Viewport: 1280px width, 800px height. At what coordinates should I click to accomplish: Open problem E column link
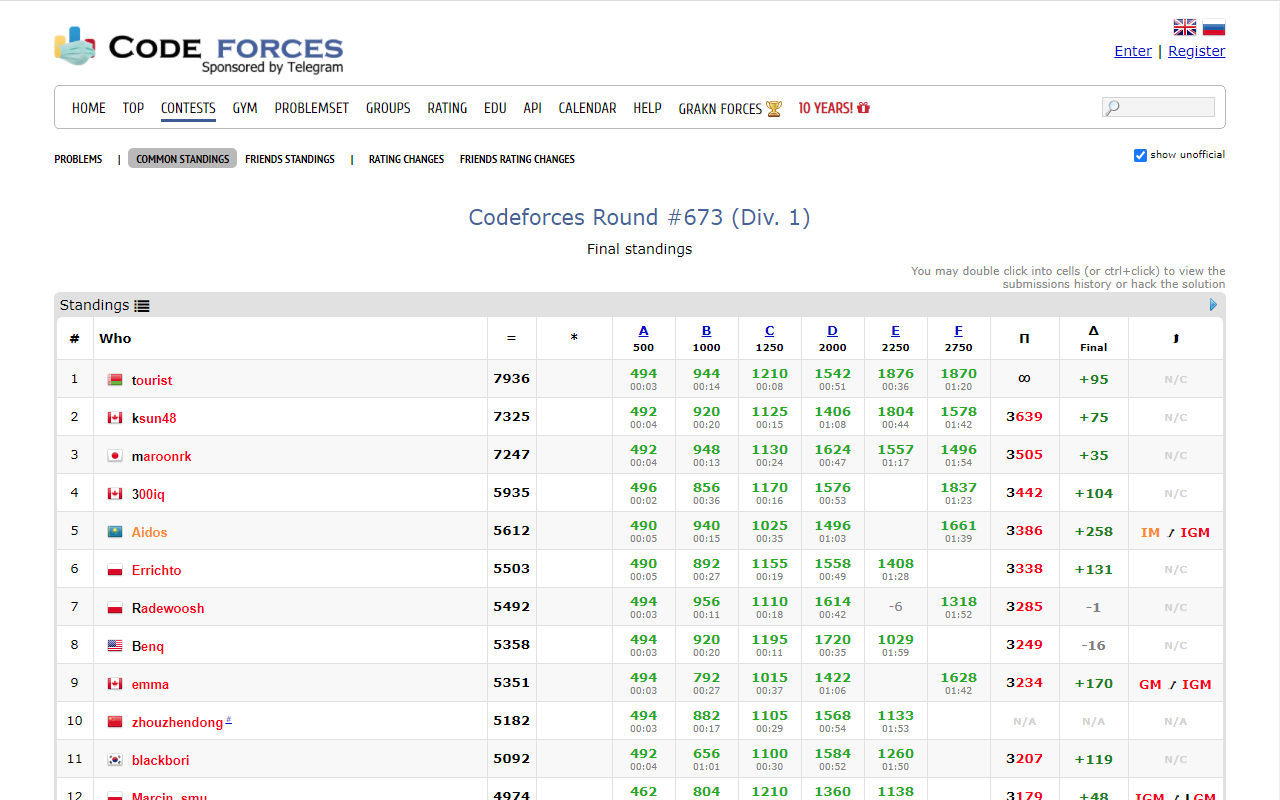click(x=896, y=331)
